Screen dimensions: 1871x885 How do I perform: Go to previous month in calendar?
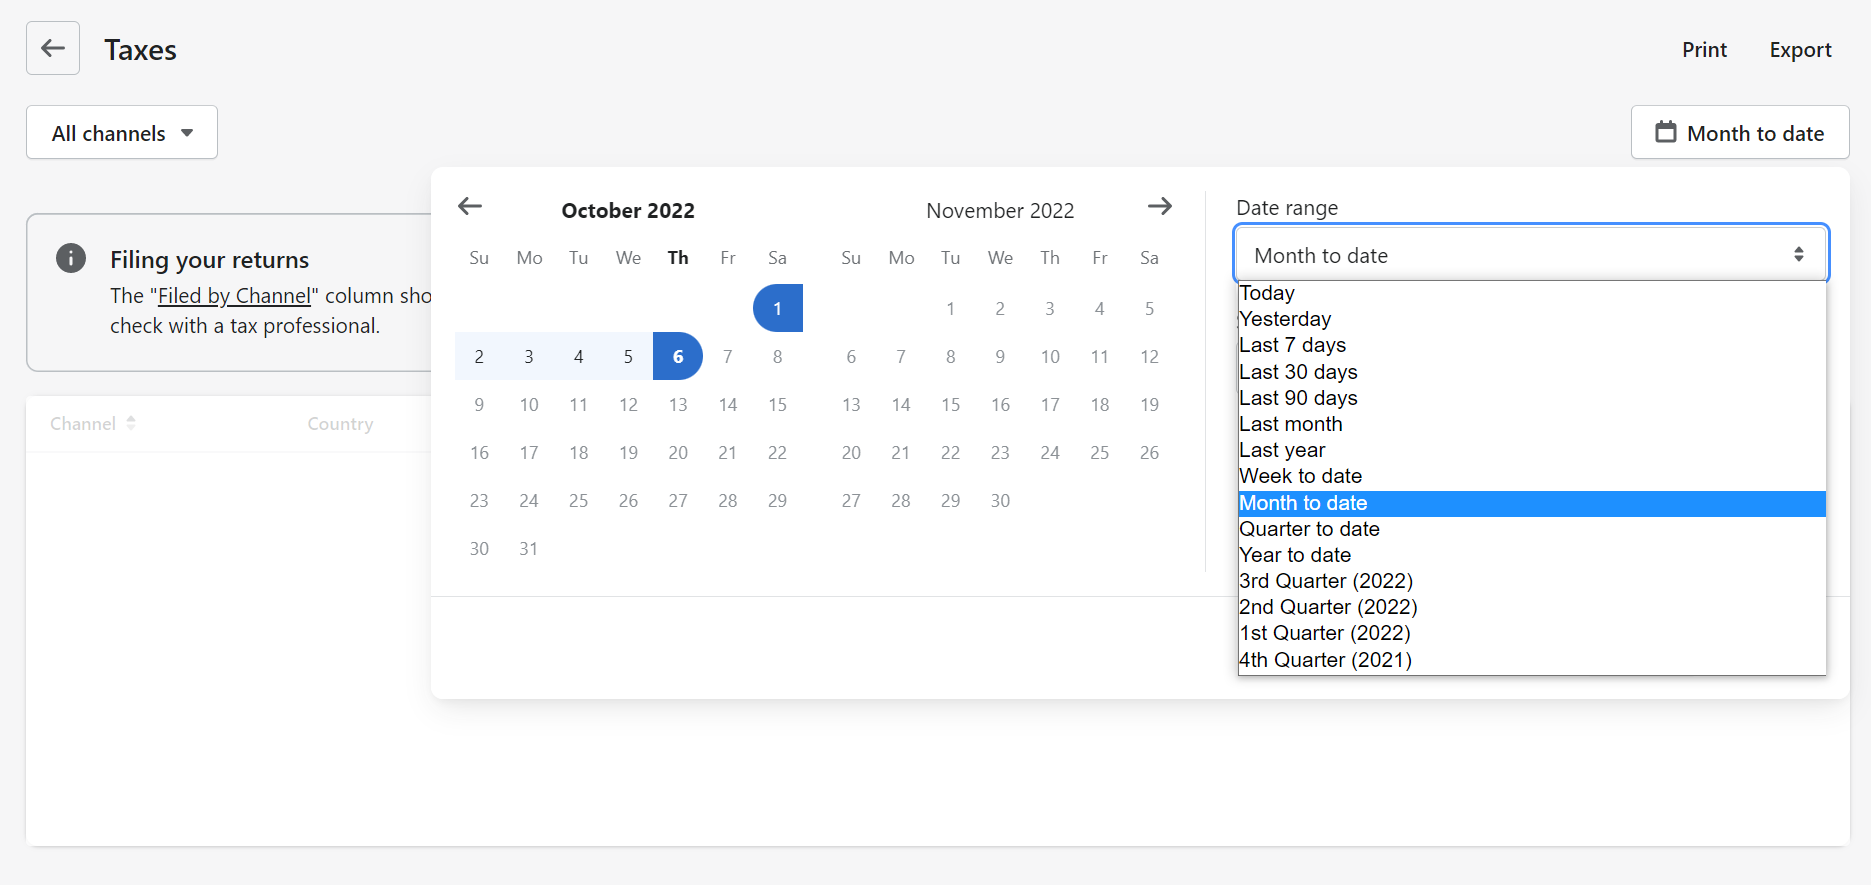tap(470, 207)
